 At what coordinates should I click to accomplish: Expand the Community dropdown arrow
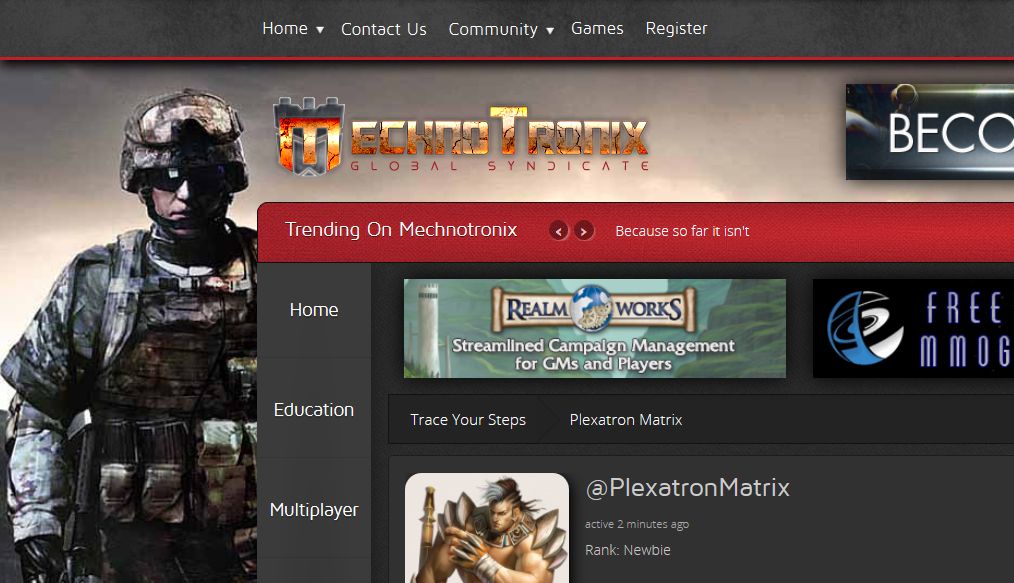(550, 30)
